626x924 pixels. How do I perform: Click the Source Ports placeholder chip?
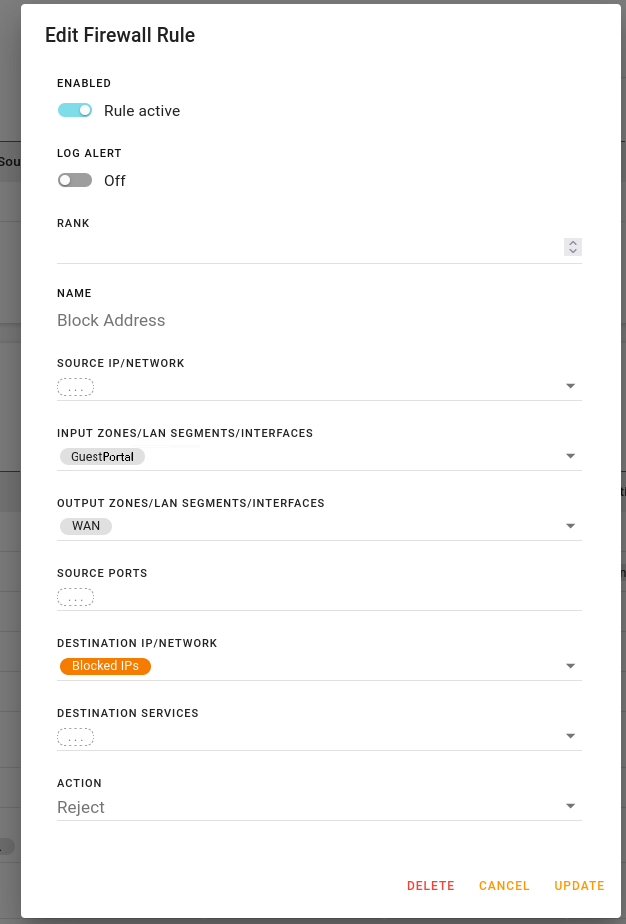tap(75, 597)
